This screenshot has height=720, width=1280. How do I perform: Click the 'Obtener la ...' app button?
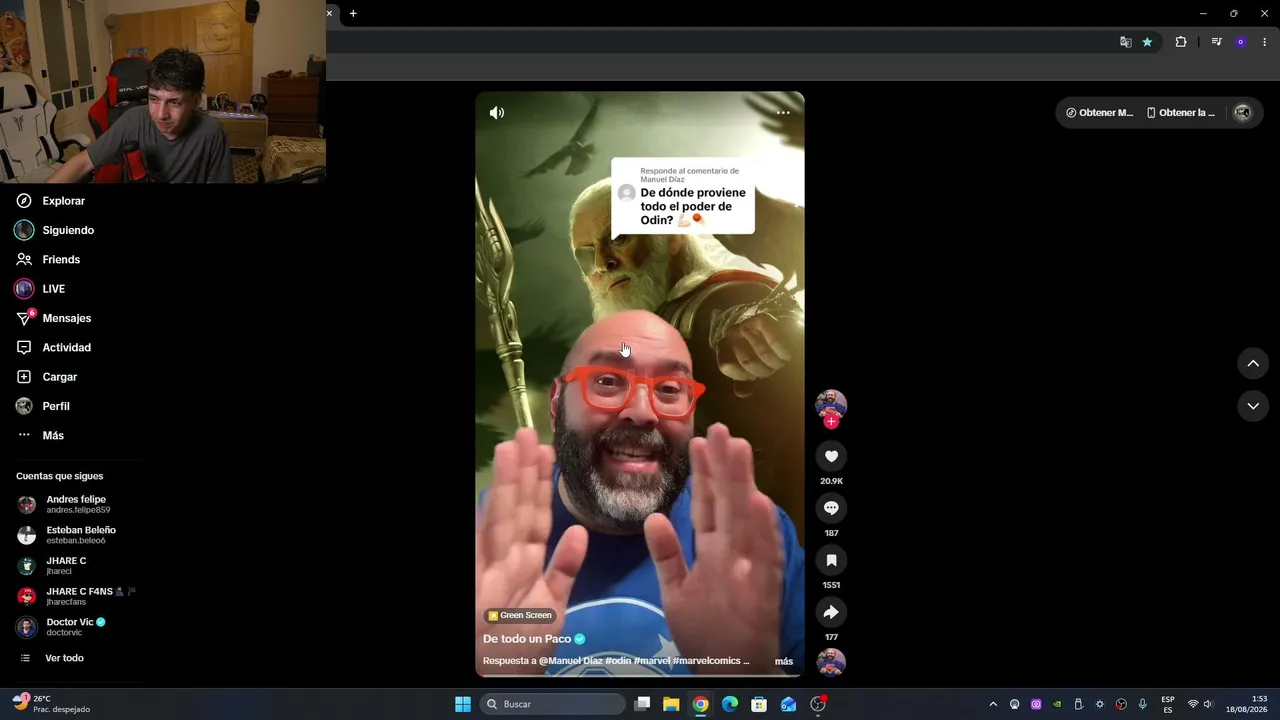coord(1181,113)
